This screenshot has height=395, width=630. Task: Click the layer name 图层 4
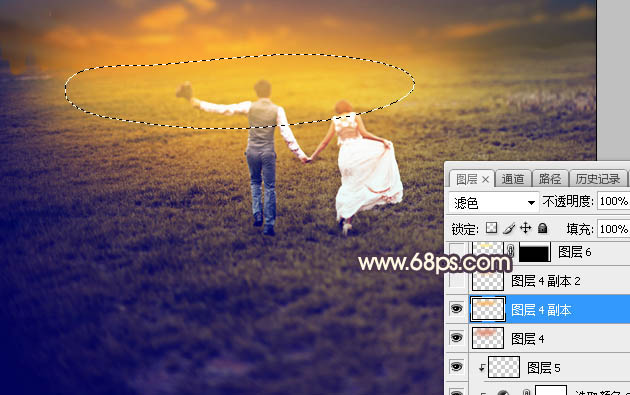(528, 339)
